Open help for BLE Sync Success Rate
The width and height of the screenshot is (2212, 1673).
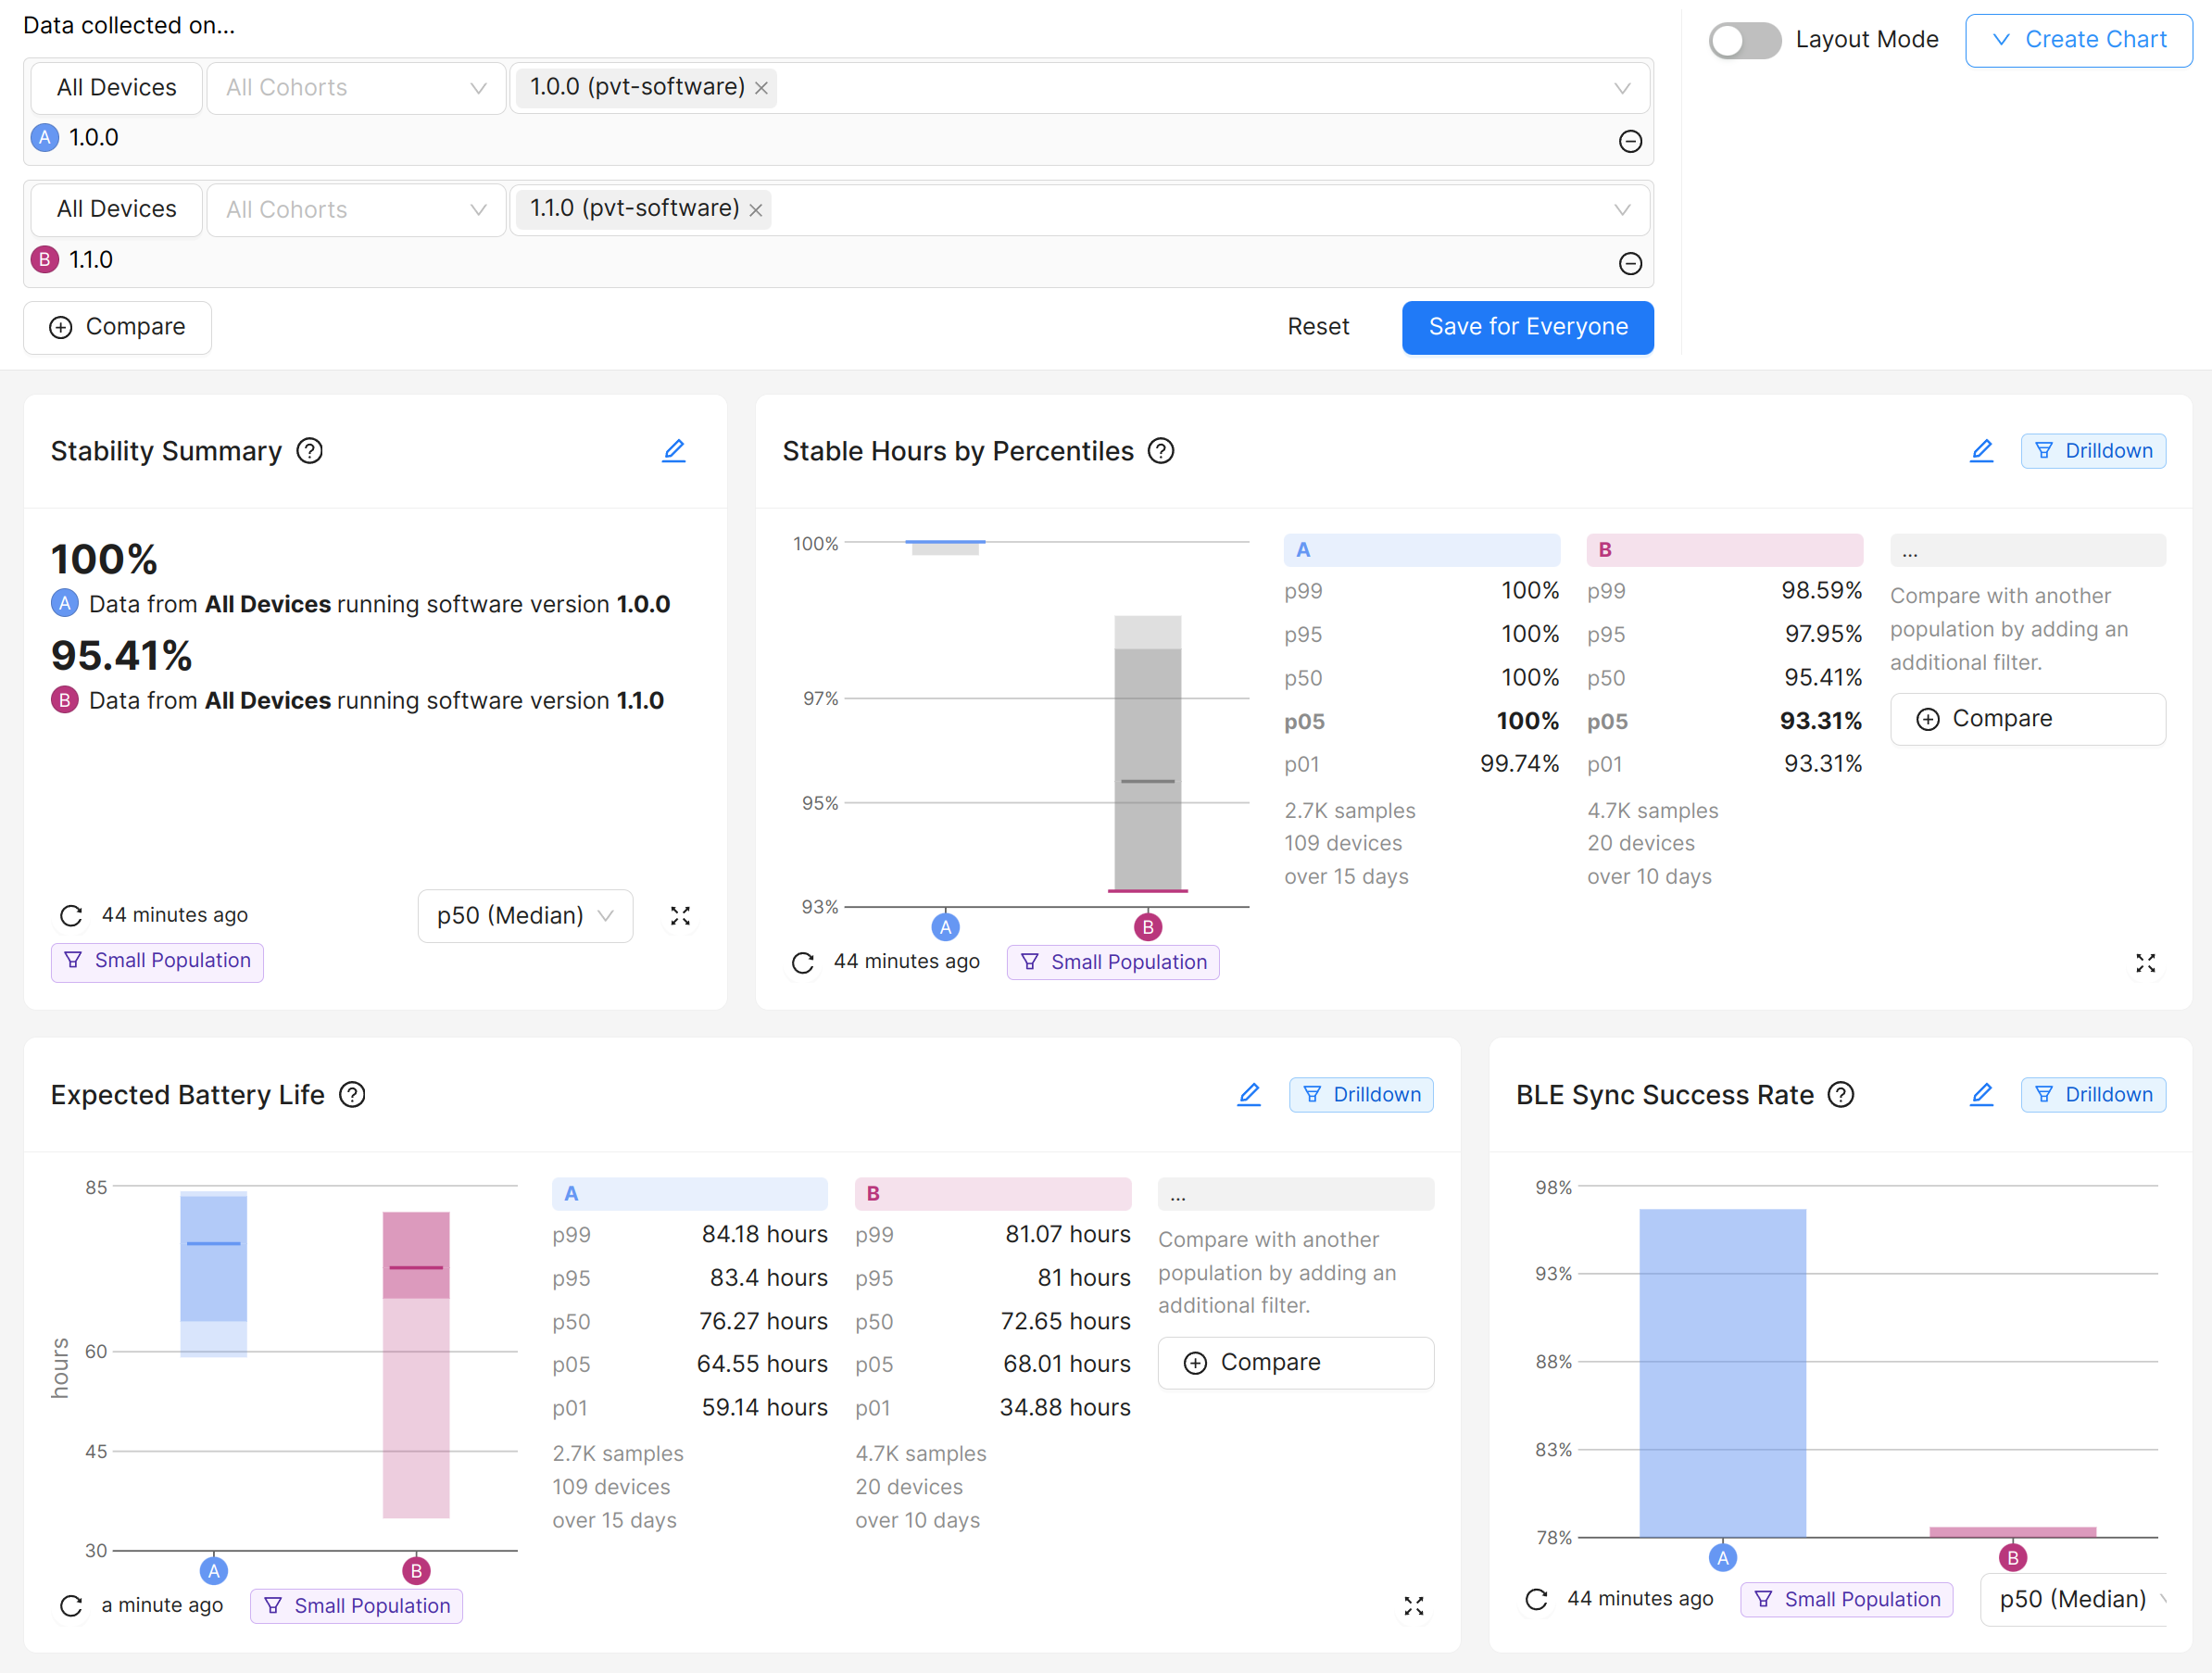coord(1840,1095)
